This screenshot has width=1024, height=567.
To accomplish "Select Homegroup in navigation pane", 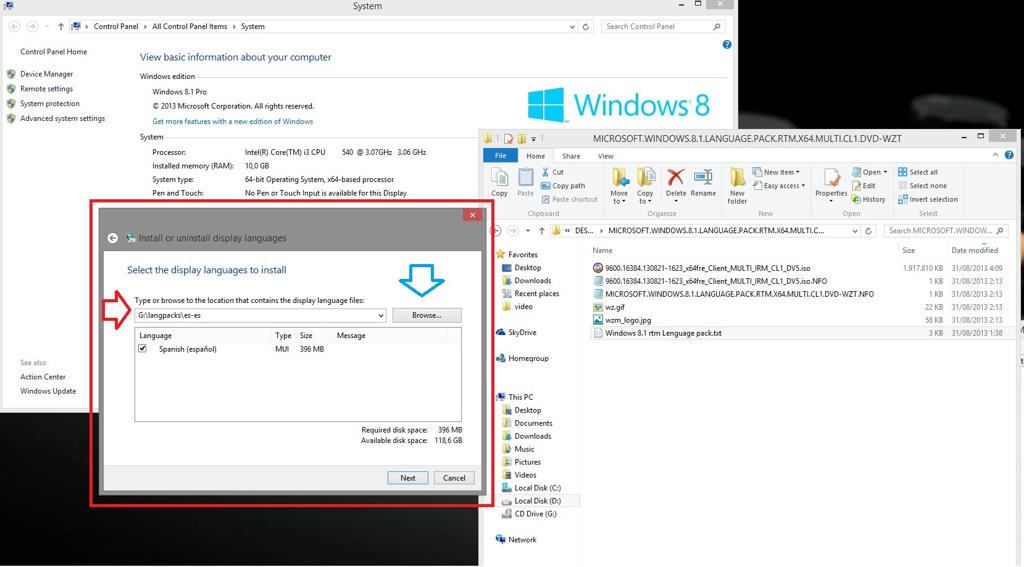I will point(528,359).
